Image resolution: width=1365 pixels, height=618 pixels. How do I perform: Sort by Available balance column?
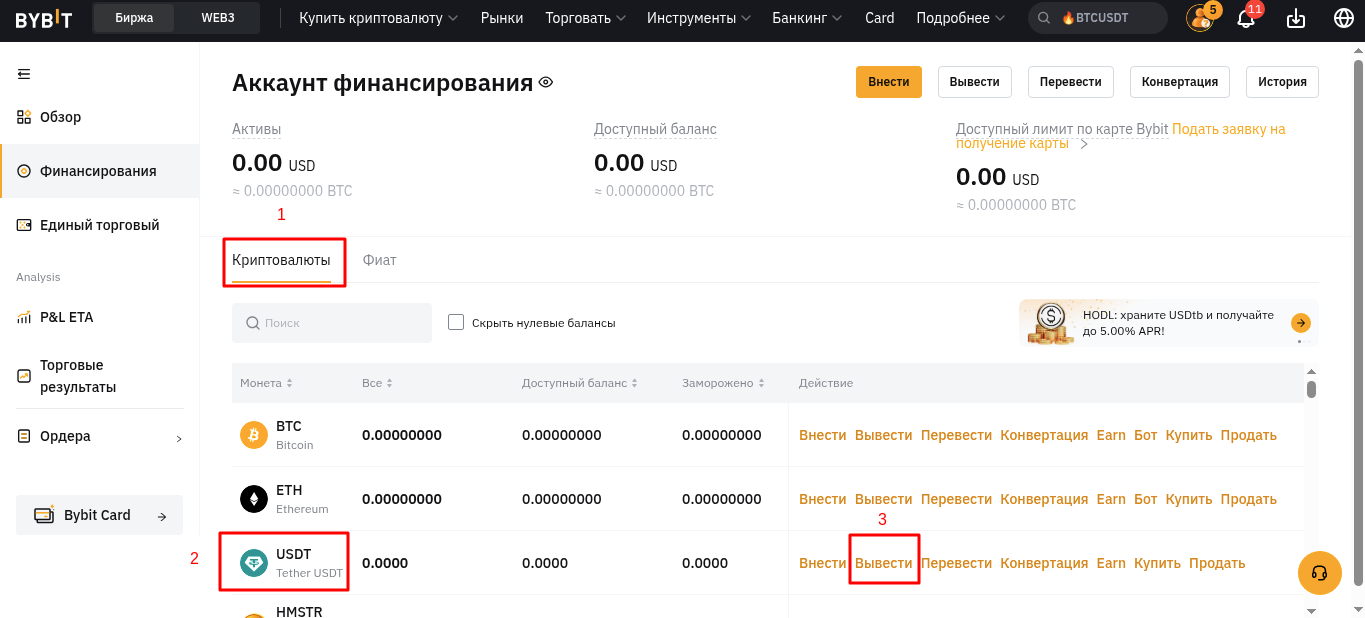(580, 383)
